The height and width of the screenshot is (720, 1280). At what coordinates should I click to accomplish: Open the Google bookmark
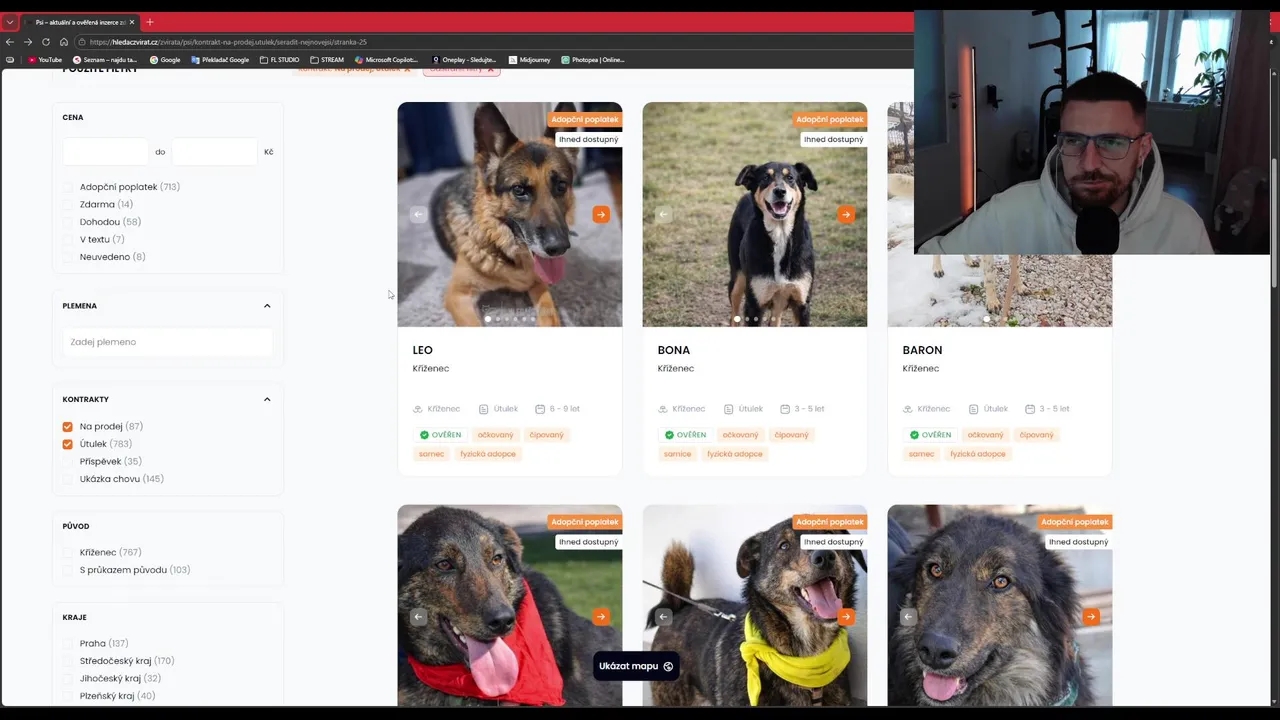(165, 60)
